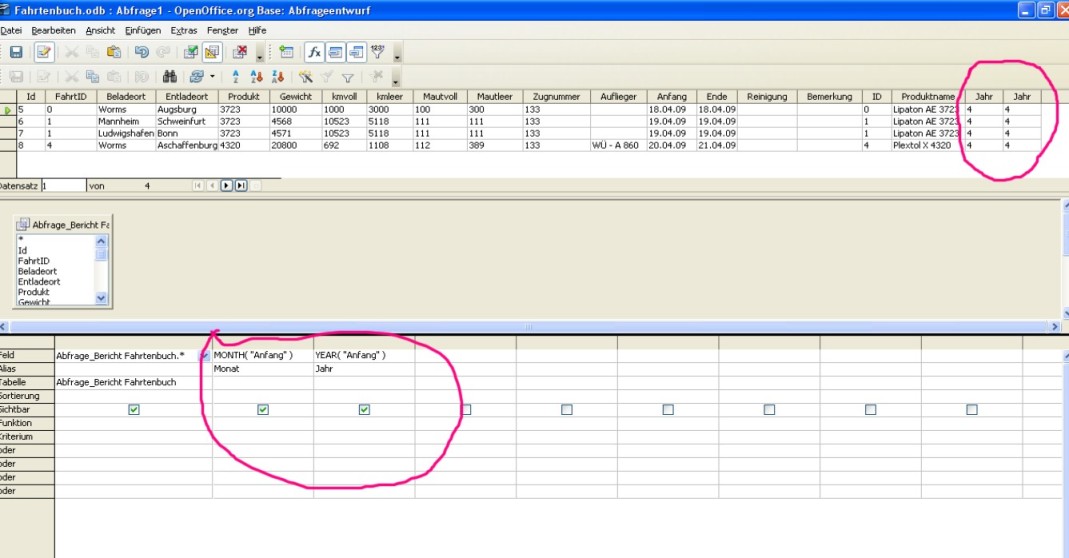Open the Bearbeiten menu
Screen dimensions: 1069x558
pos(53,31)
